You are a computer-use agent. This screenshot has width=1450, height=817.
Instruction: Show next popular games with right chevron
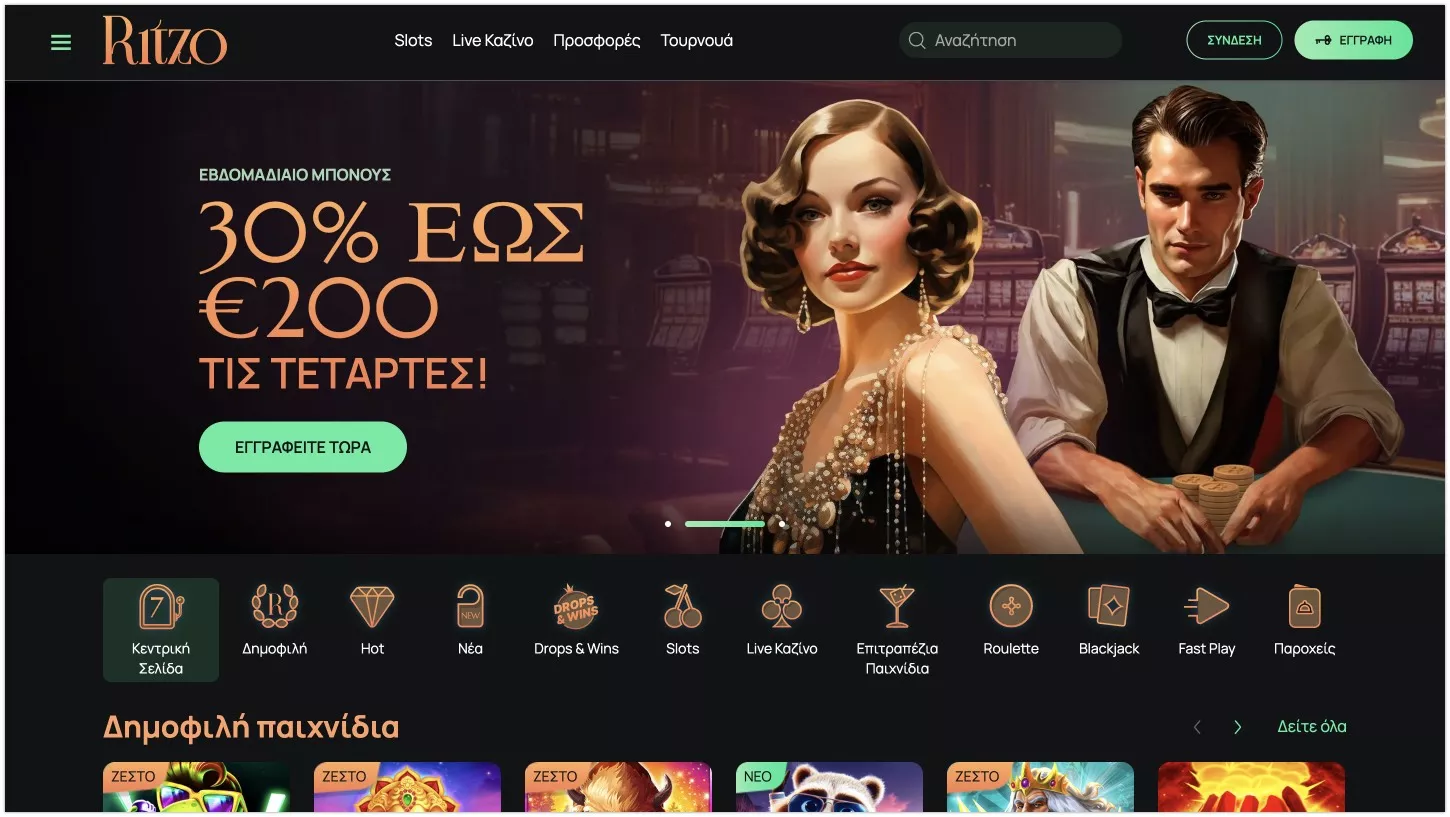coord(1238,727)
